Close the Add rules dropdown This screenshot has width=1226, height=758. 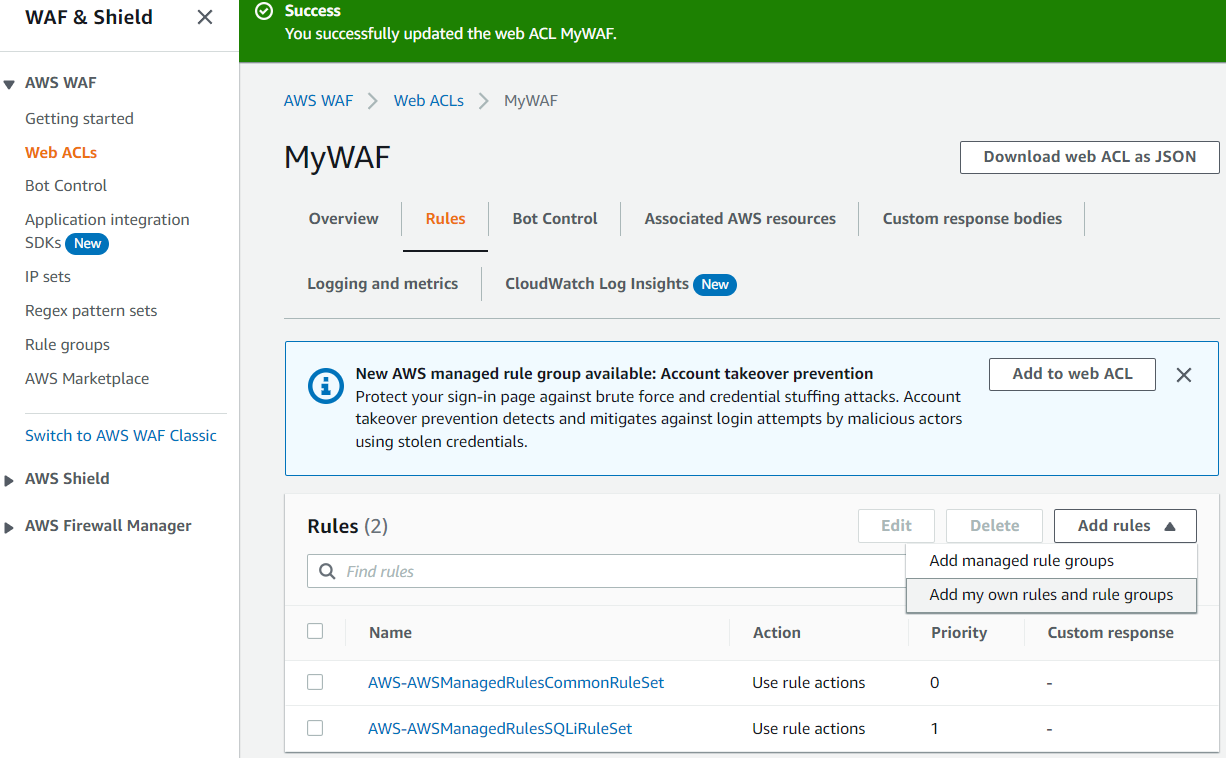click(x=1125, y=526)
